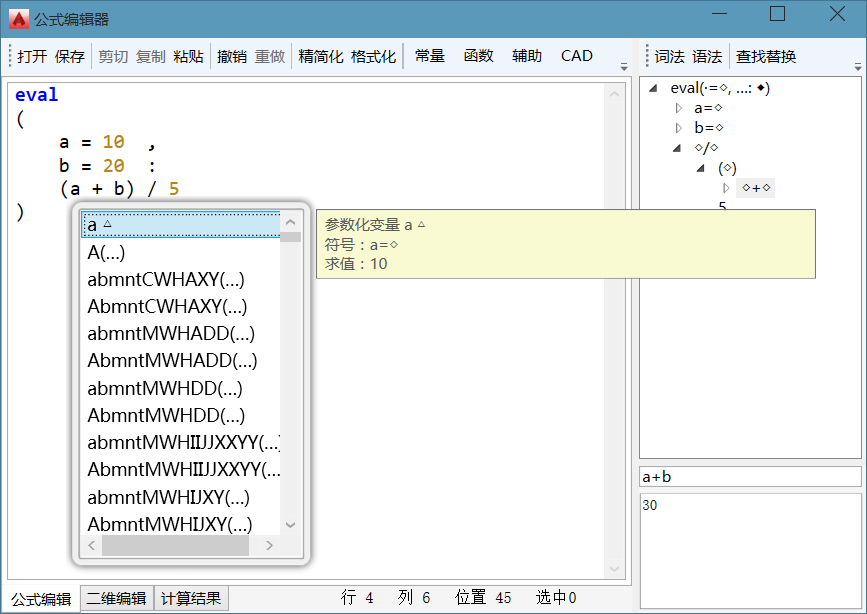Click the 粘贴 (Paste) toolbar button
867x614 pixels.
point(188,56)
